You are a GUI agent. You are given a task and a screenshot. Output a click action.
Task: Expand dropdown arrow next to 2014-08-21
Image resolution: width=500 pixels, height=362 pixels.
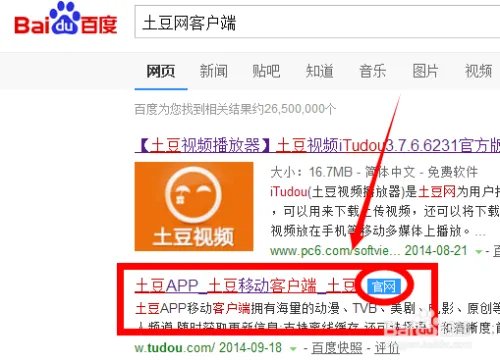click(479, 252)
